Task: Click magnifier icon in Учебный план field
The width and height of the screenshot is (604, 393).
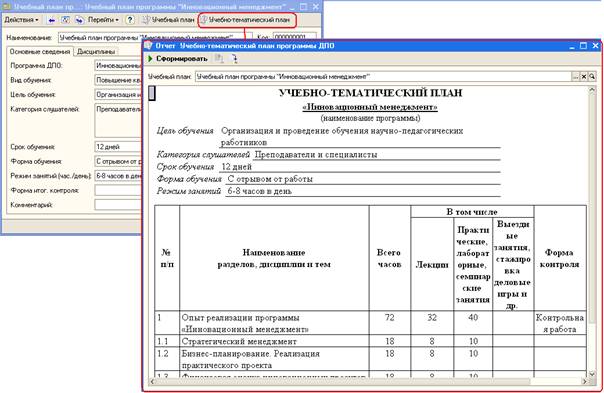Action: 592,77
